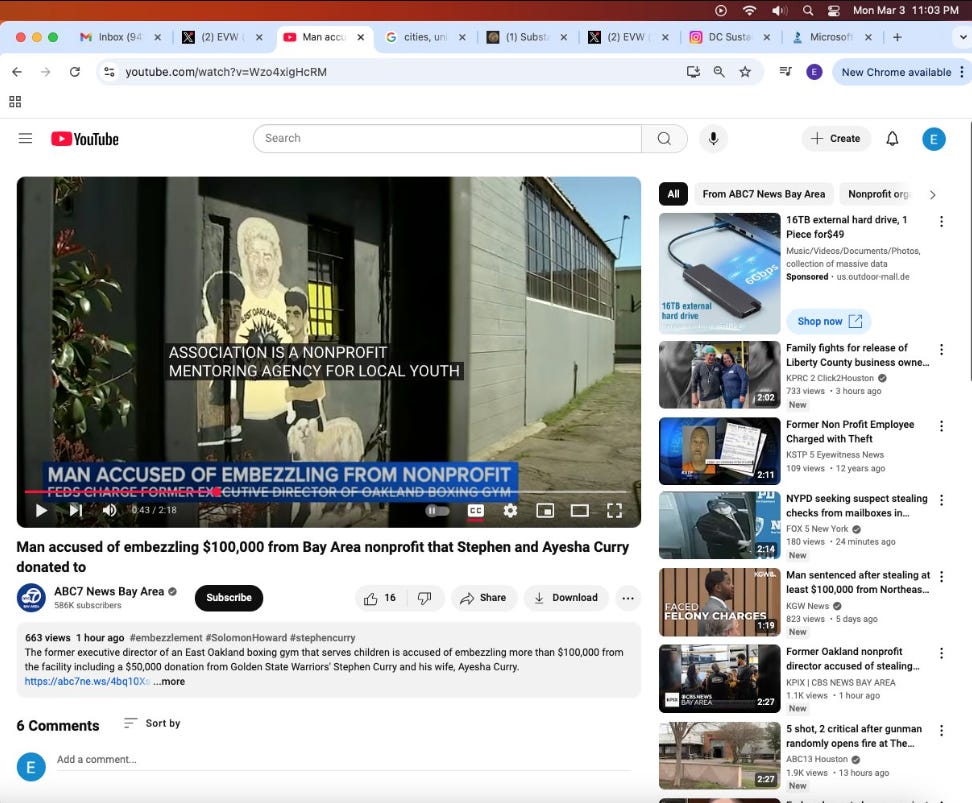The width and height of the screenshot is (972, 803).
Task: Switch to Microsoft browser tab
Action: (x=831, y=37)
